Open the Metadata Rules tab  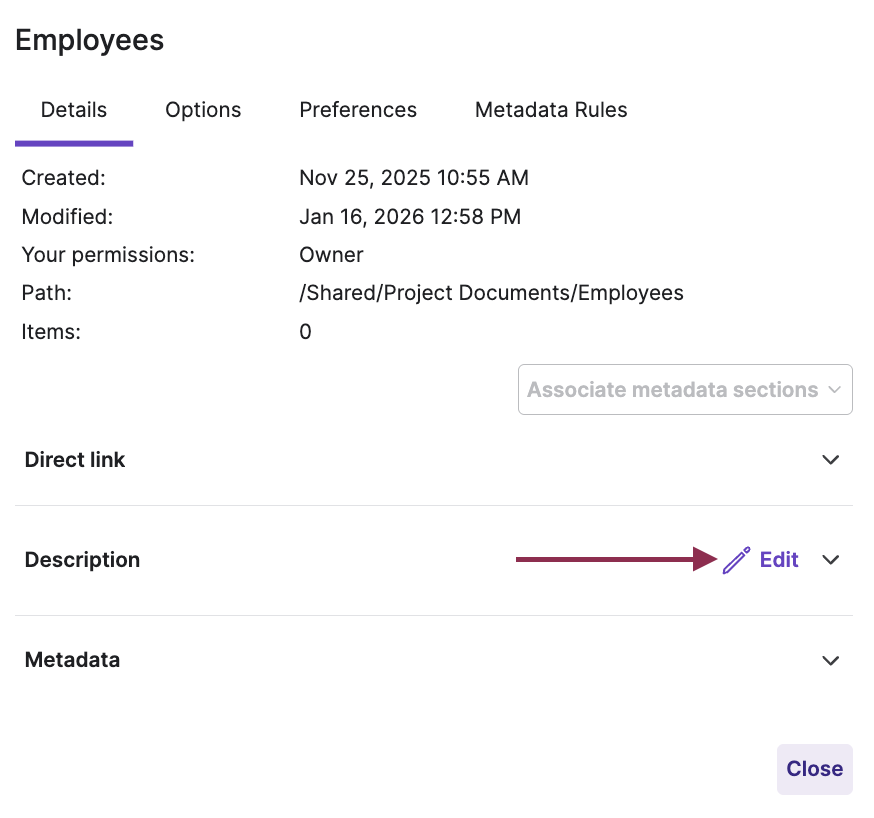551,109
